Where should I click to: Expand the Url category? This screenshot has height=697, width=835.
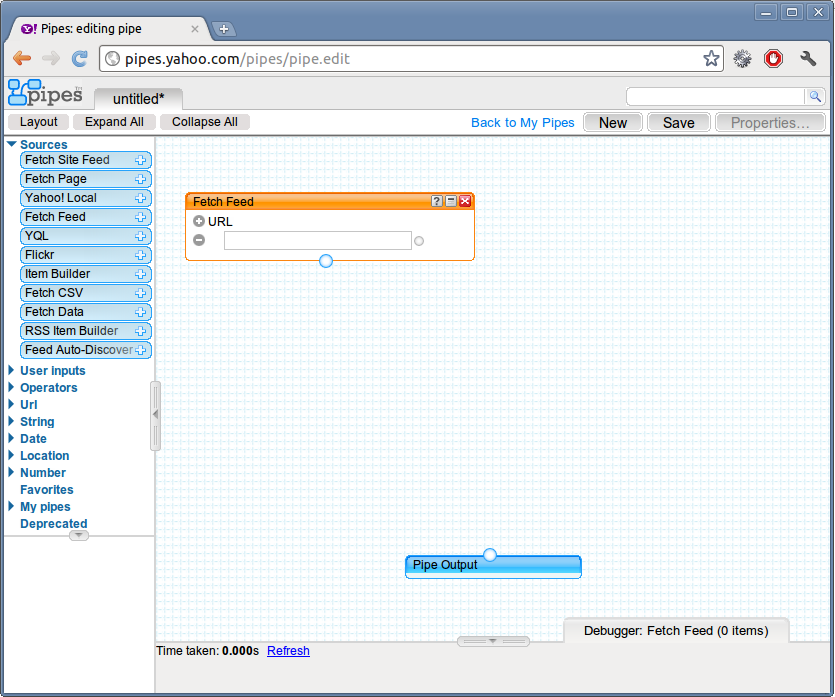tap(11, 404)
